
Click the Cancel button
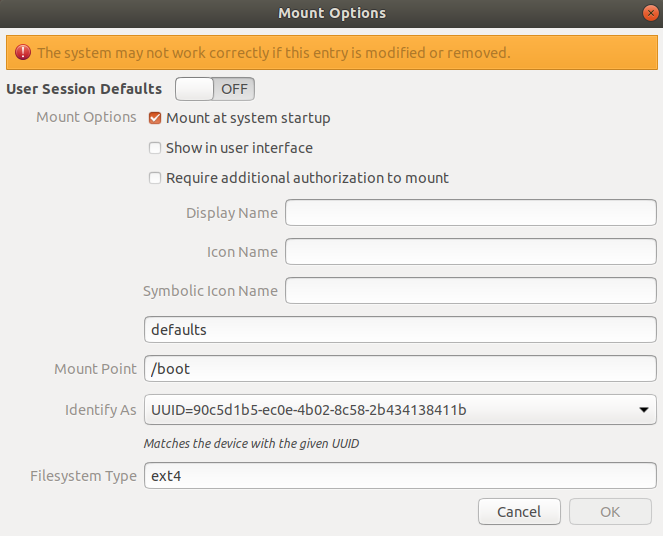coord(519,511)
